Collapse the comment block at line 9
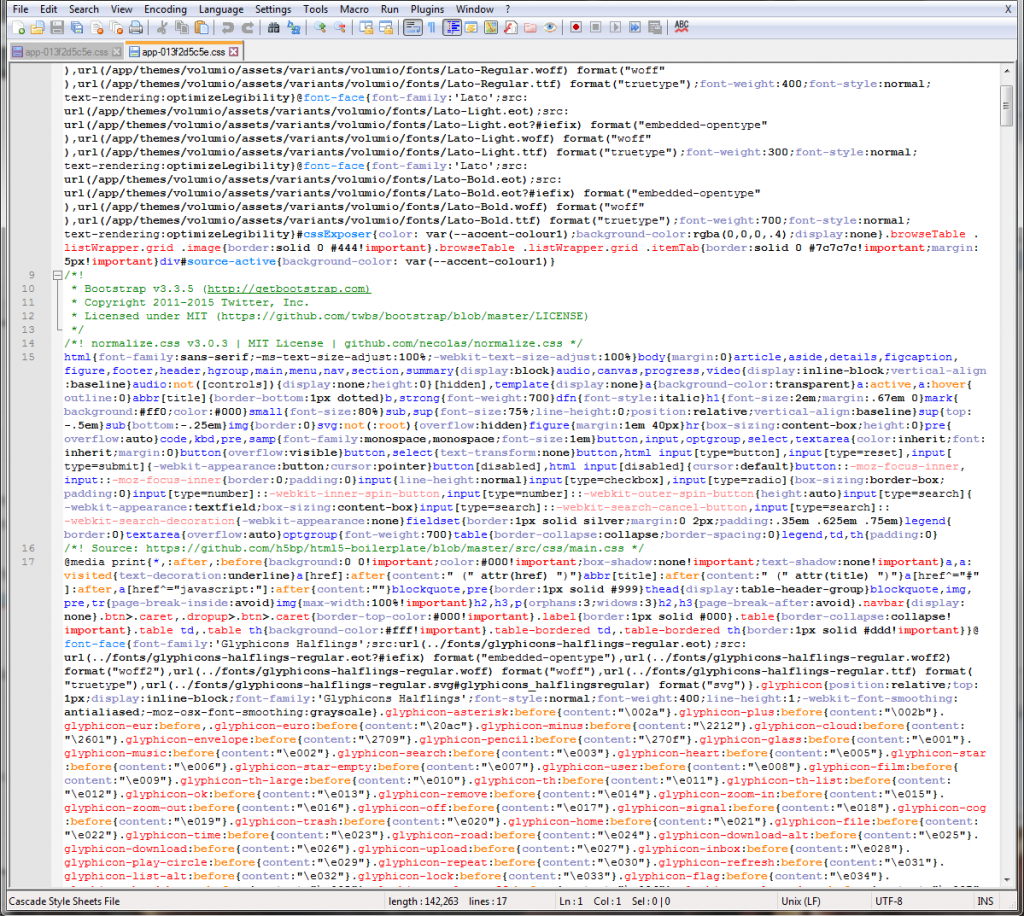Screen dimensions: 1024x916 click(57, 275)
